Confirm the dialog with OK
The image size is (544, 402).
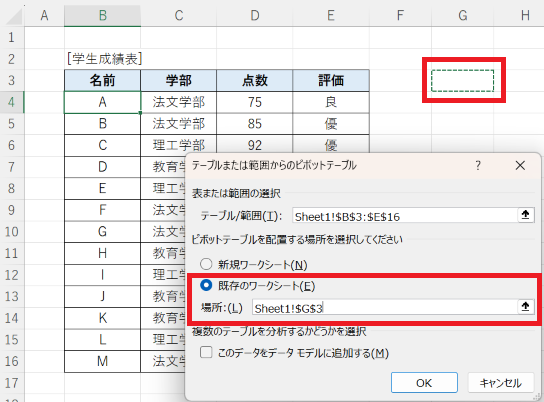(x=424, y=383)
